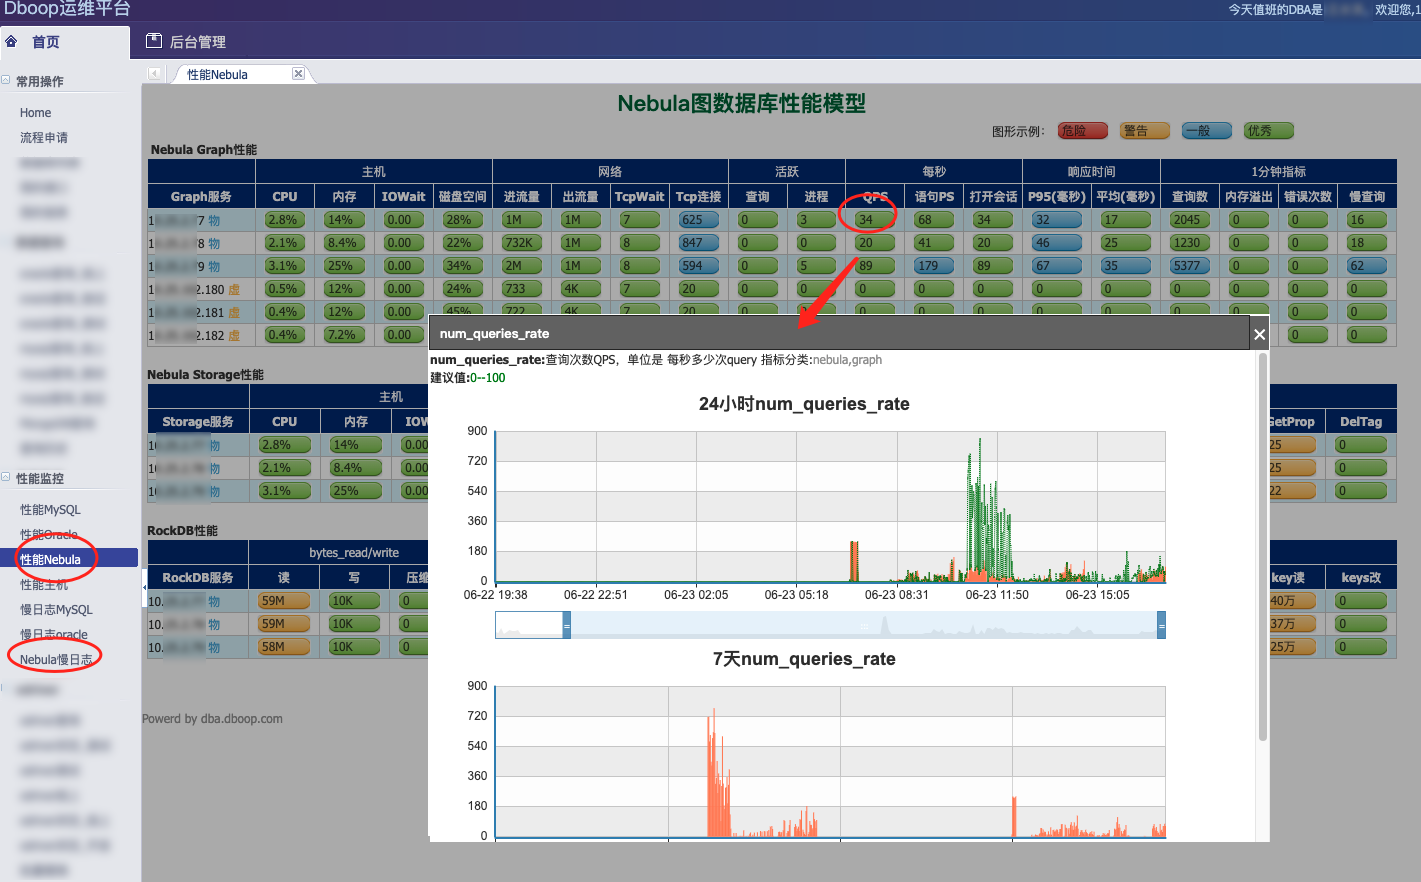Collapse the 性能监控 sidebar section

point(6,478)
